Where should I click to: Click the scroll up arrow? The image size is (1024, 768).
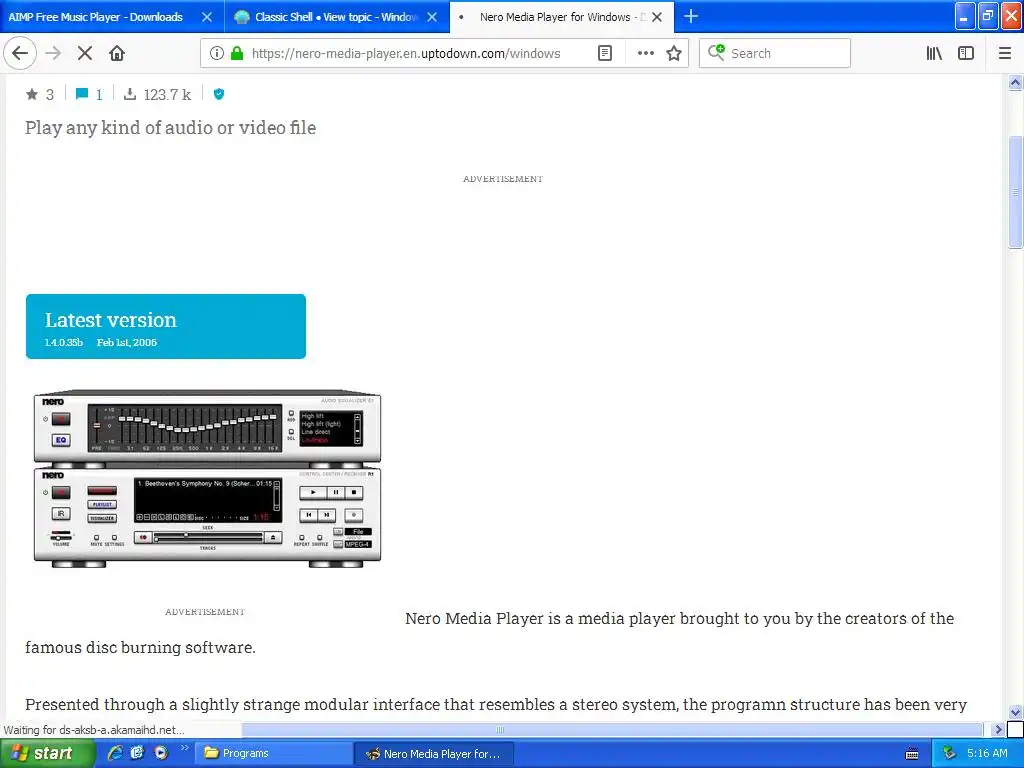1015,82
